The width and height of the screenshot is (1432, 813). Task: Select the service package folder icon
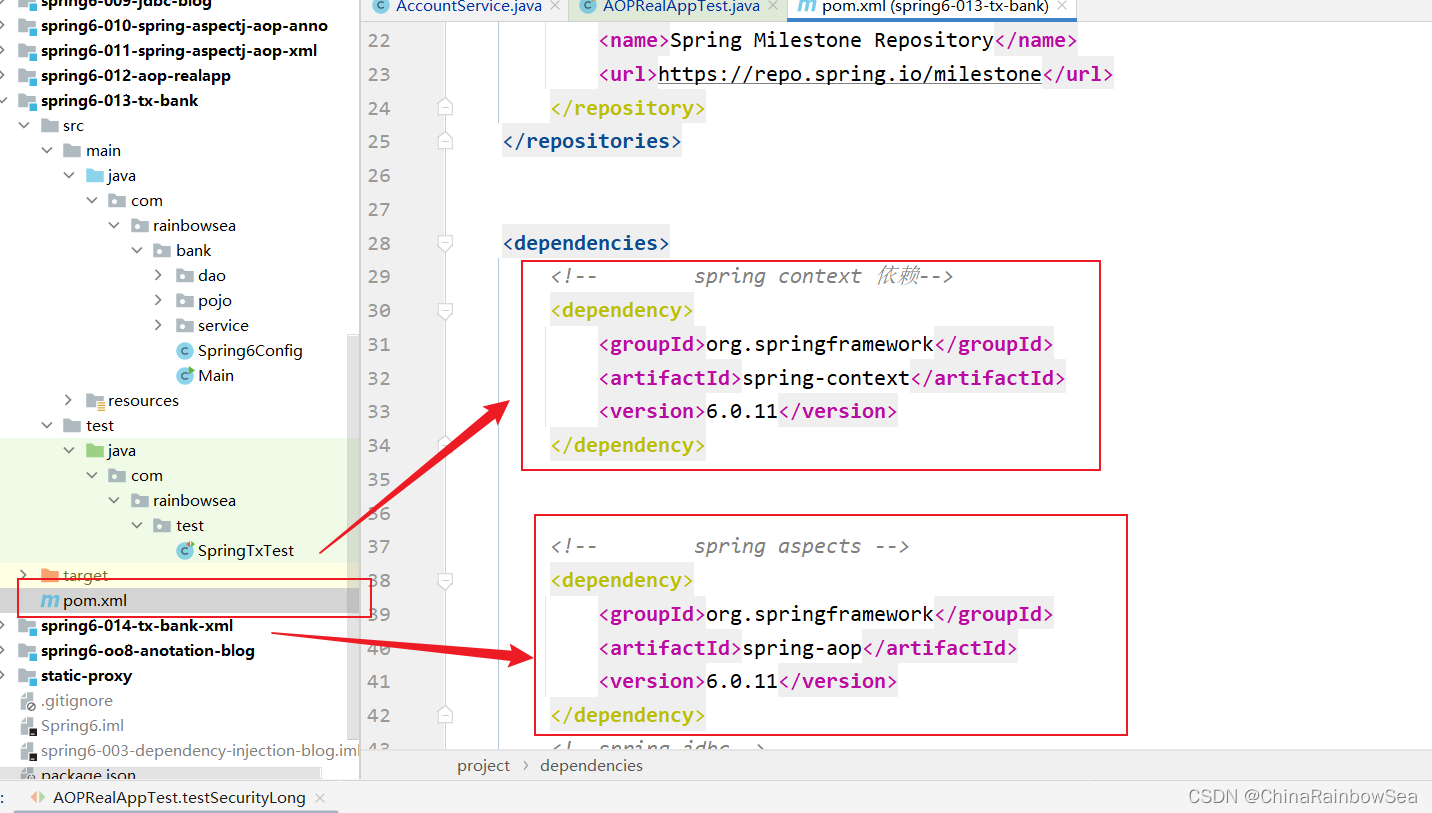point(184,325)
